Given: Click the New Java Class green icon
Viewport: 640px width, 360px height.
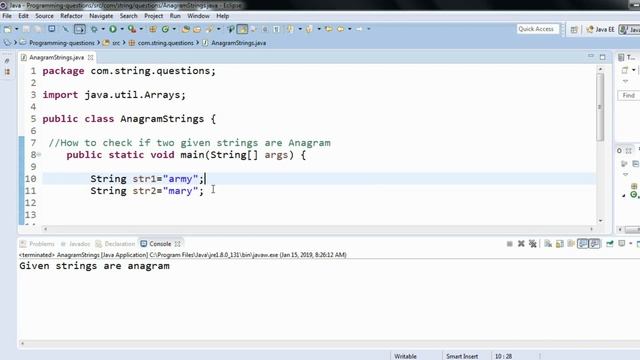Looking at the screenshot, I should coord(165,29).
